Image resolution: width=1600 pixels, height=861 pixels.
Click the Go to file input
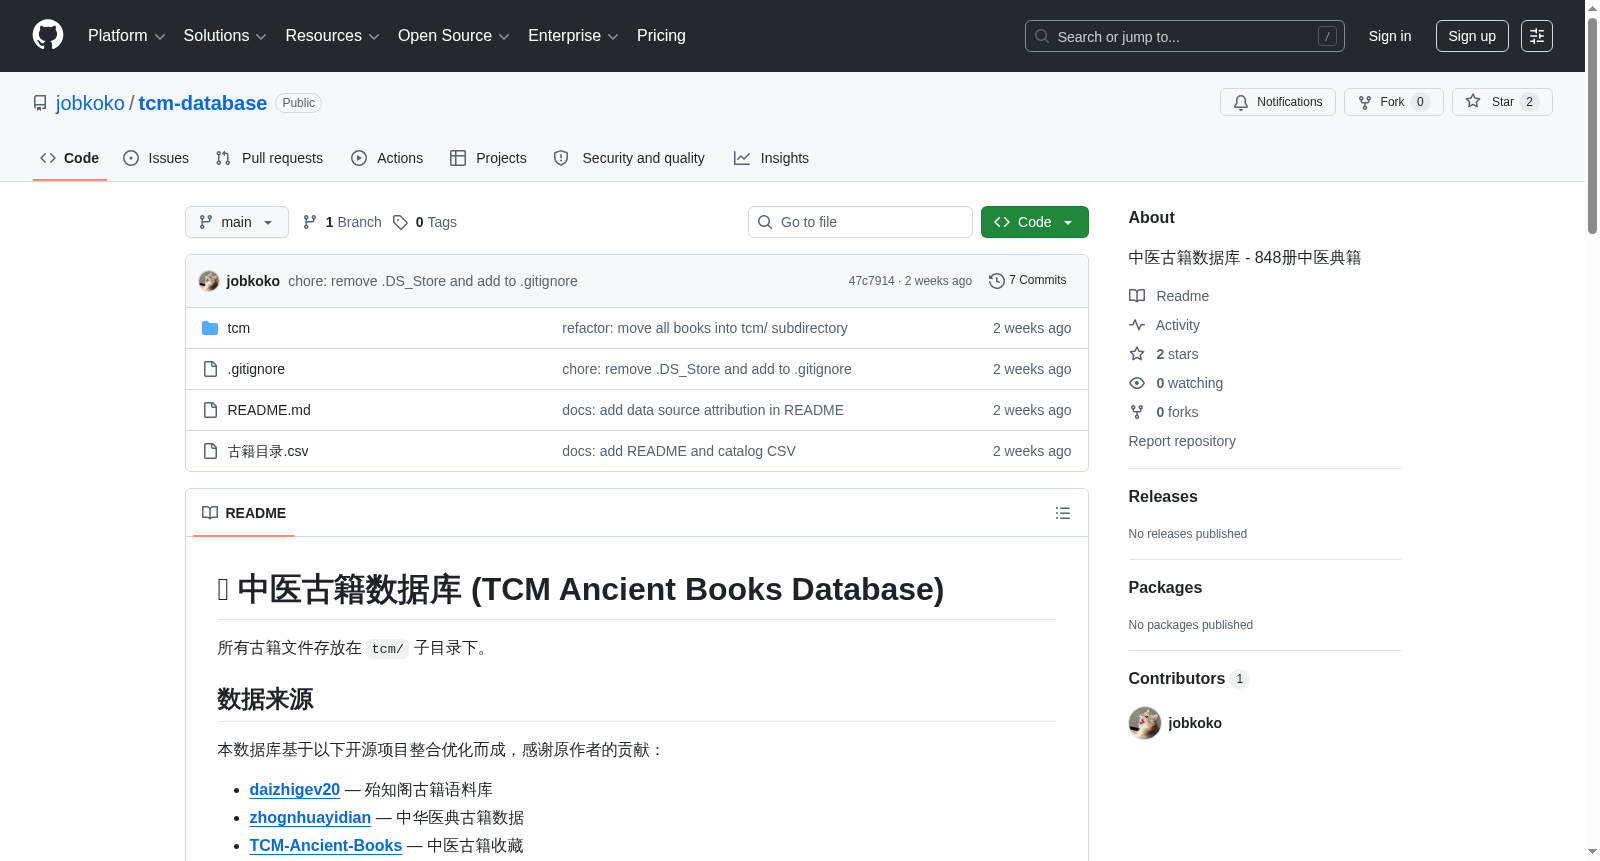(x=860, y=222)
